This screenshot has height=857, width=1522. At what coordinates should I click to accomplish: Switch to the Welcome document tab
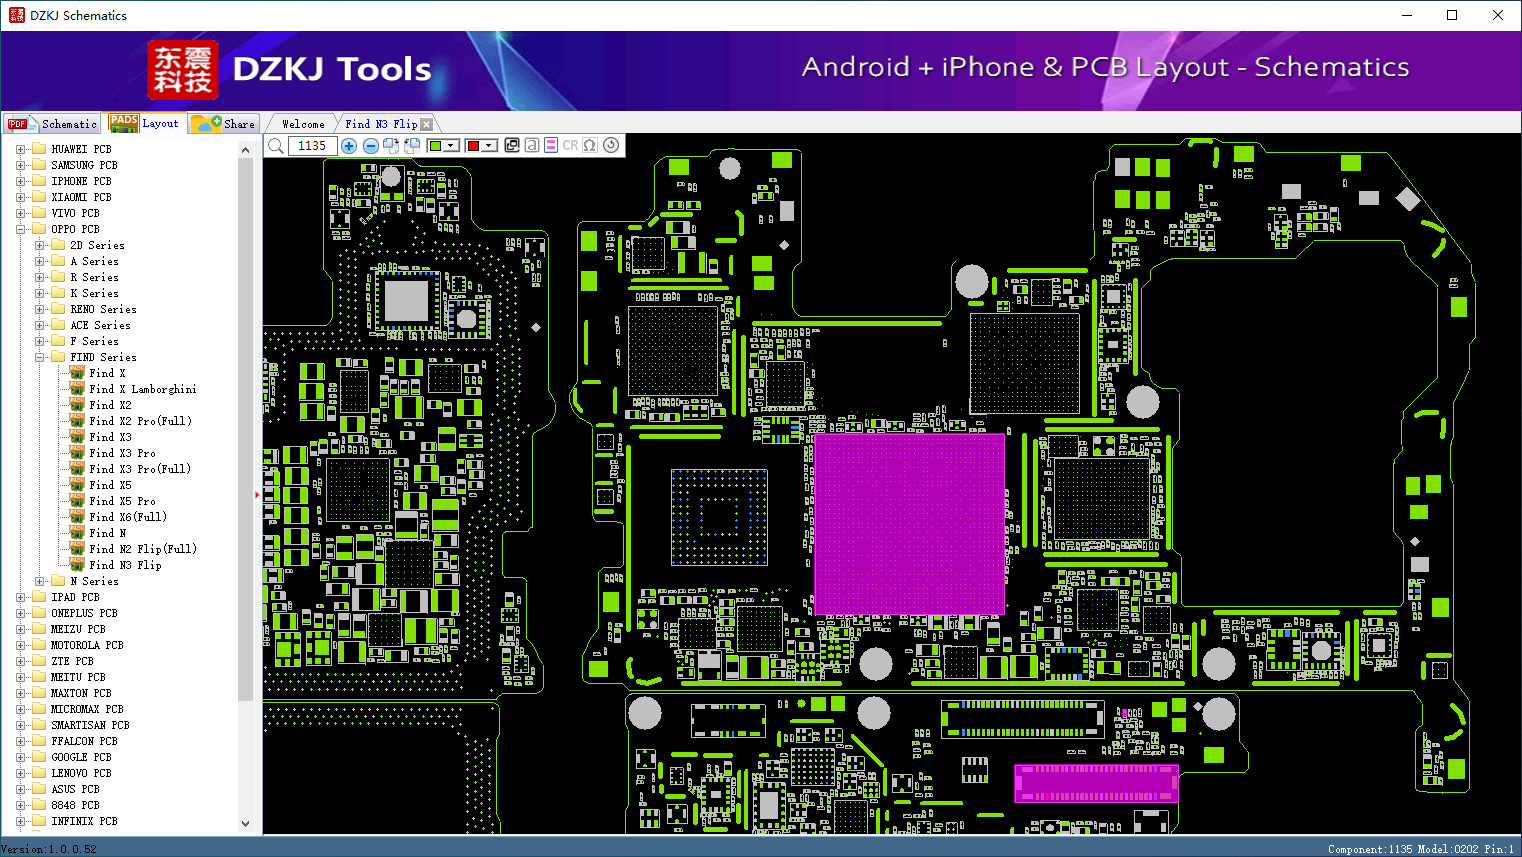pos(303,124)
